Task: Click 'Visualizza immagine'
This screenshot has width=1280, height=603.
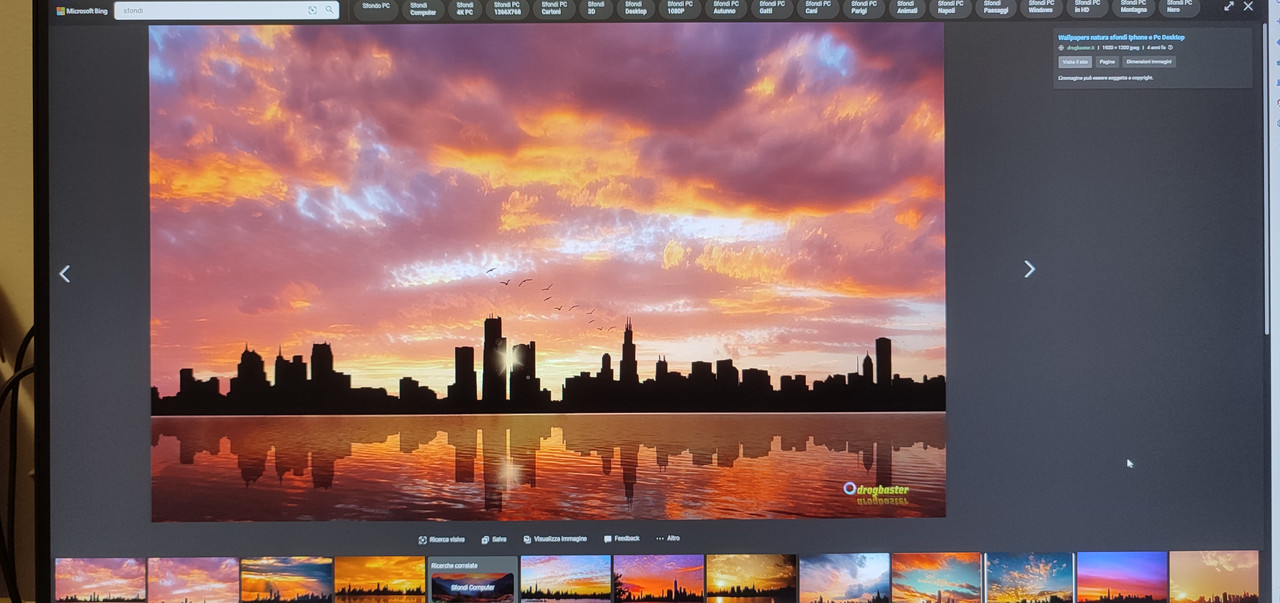Action: click(555, 539)
